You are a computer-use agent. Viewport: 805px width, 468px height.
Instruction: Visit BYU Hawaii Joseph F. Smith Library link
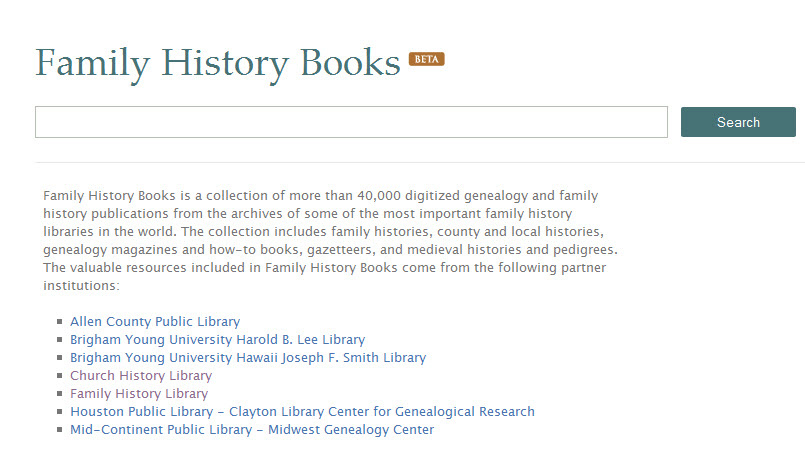point(248,358)
